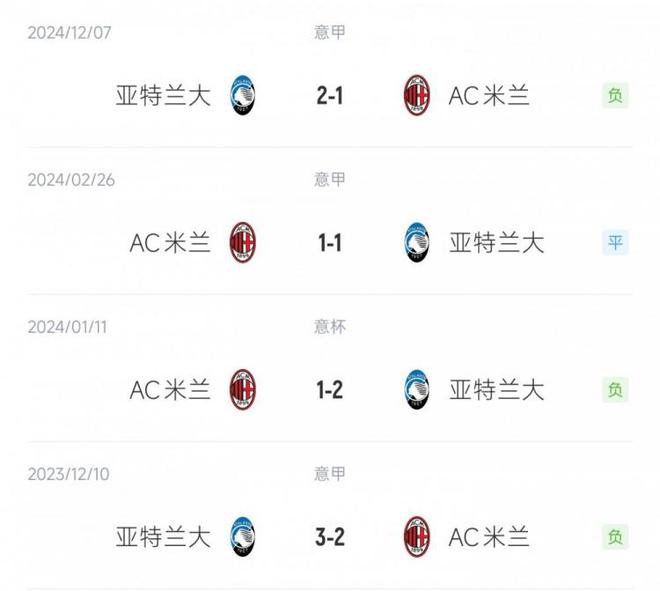
Task: Click AC Milan's crest in the 2023/12/10 match
Action: tap(417, 537)
